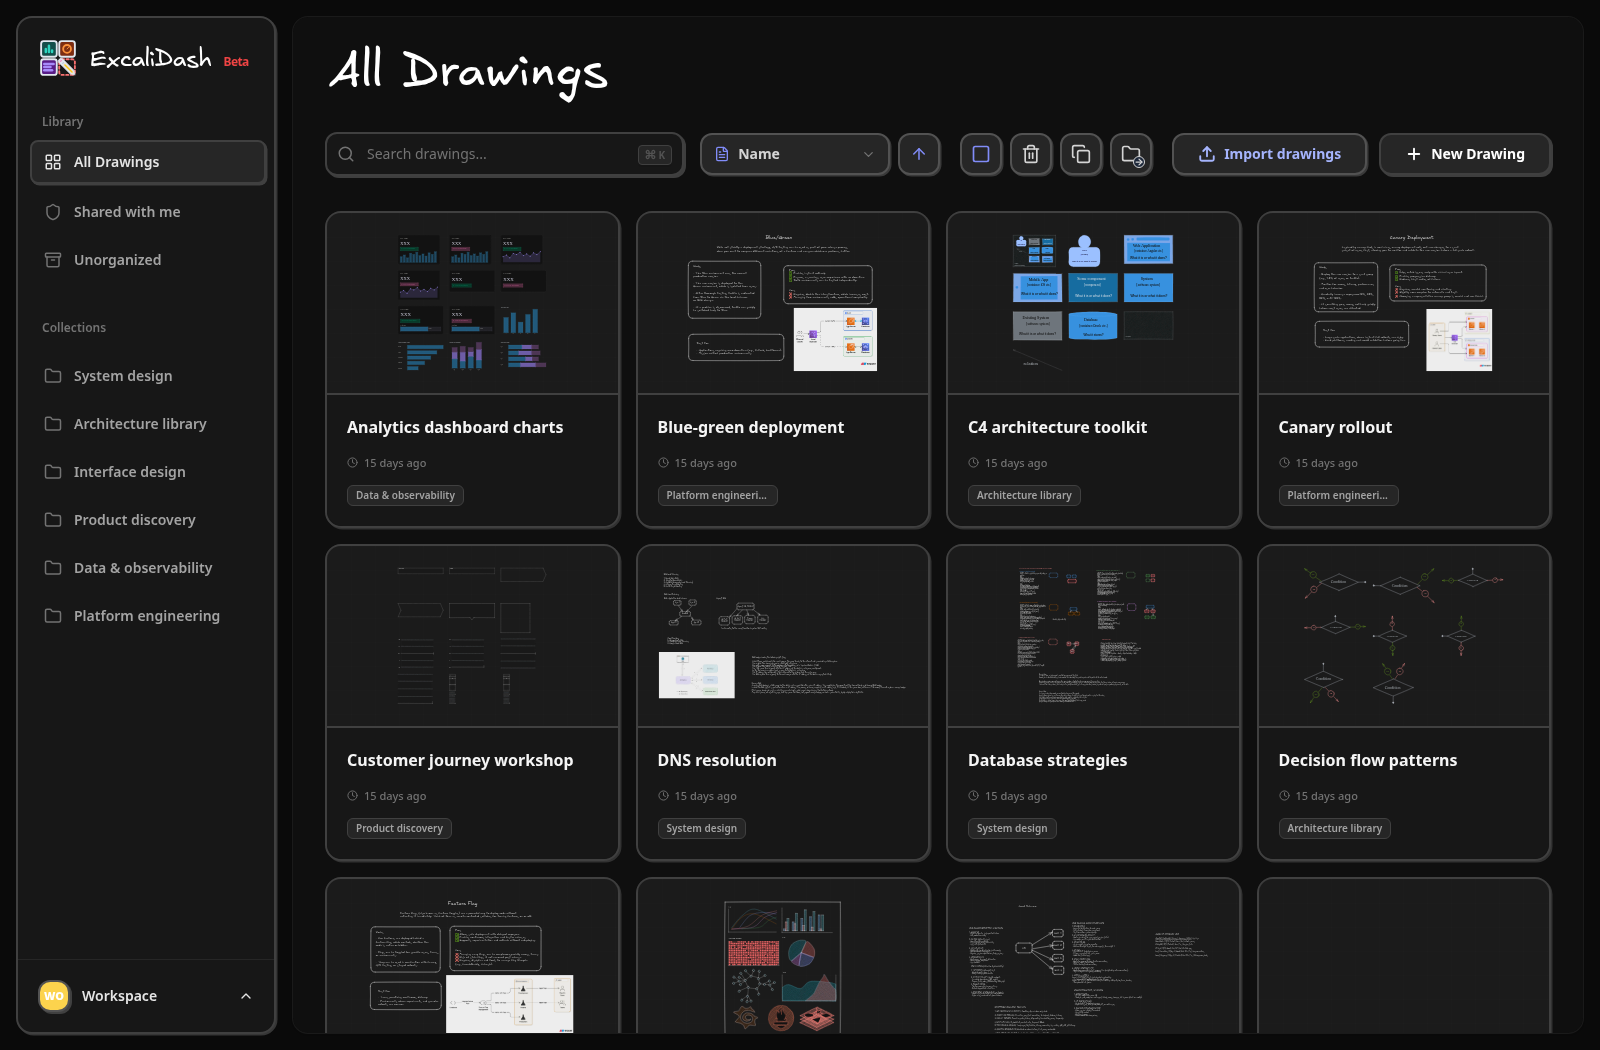1600x1050 pixels.
Task: Click the Unorganized archive box icon
Action: (53, 260)
